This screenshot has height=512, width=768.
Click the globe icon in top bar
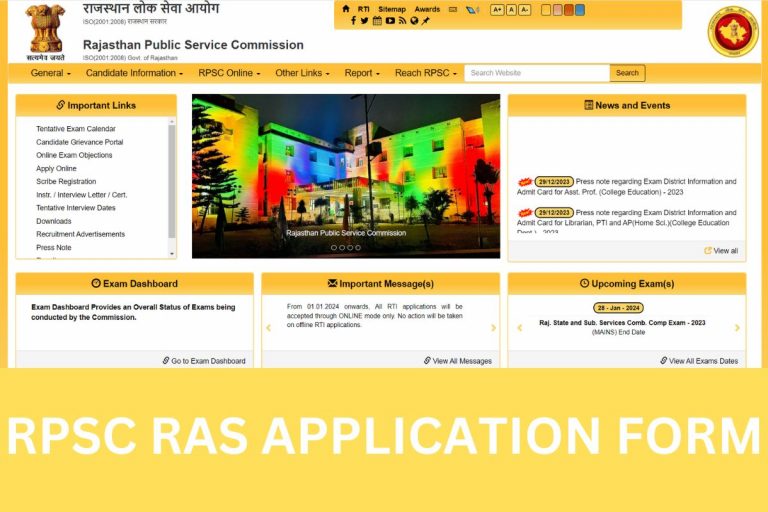414,21
